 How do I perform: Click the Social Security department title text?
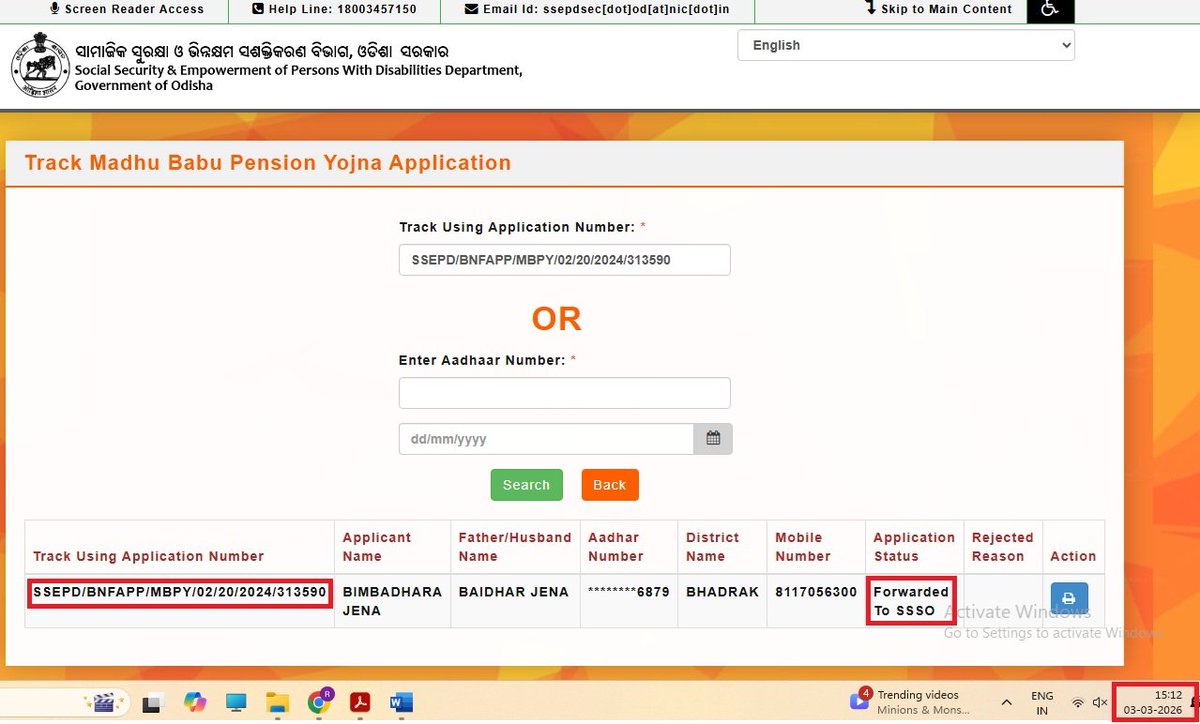298,78
